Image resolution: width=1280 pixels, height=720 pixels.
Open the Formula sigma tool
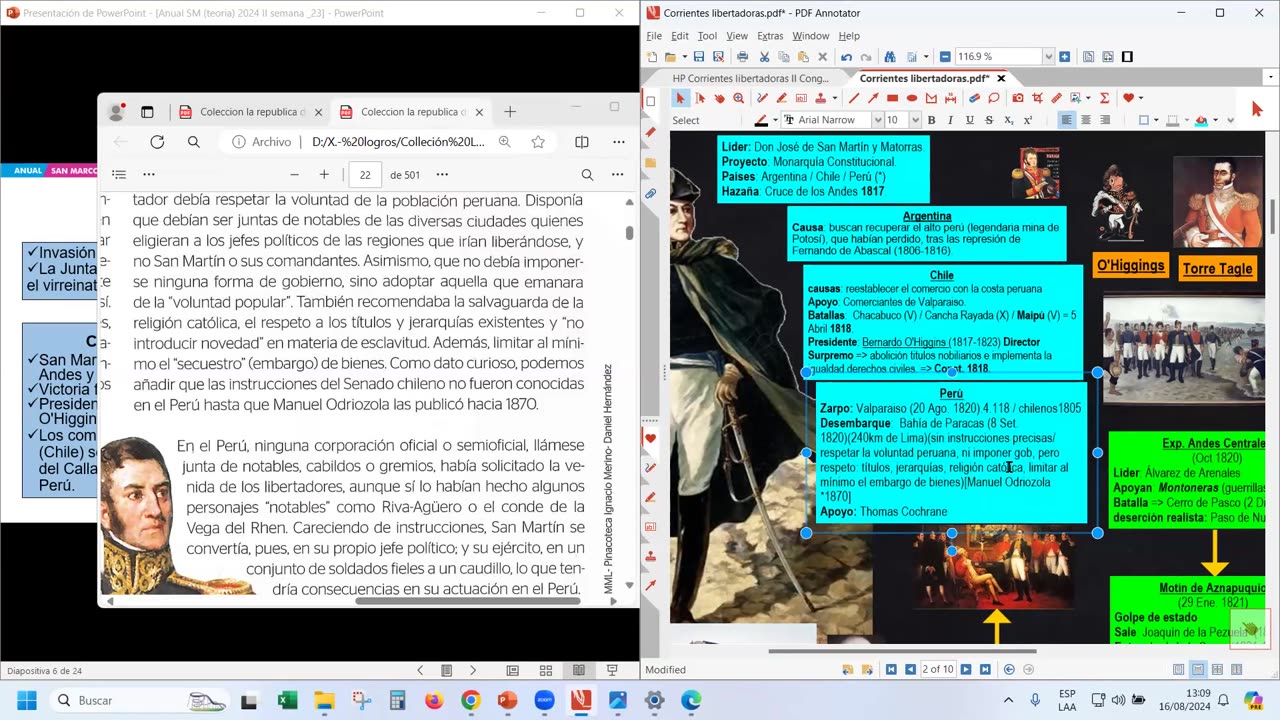coord(1104,98)
